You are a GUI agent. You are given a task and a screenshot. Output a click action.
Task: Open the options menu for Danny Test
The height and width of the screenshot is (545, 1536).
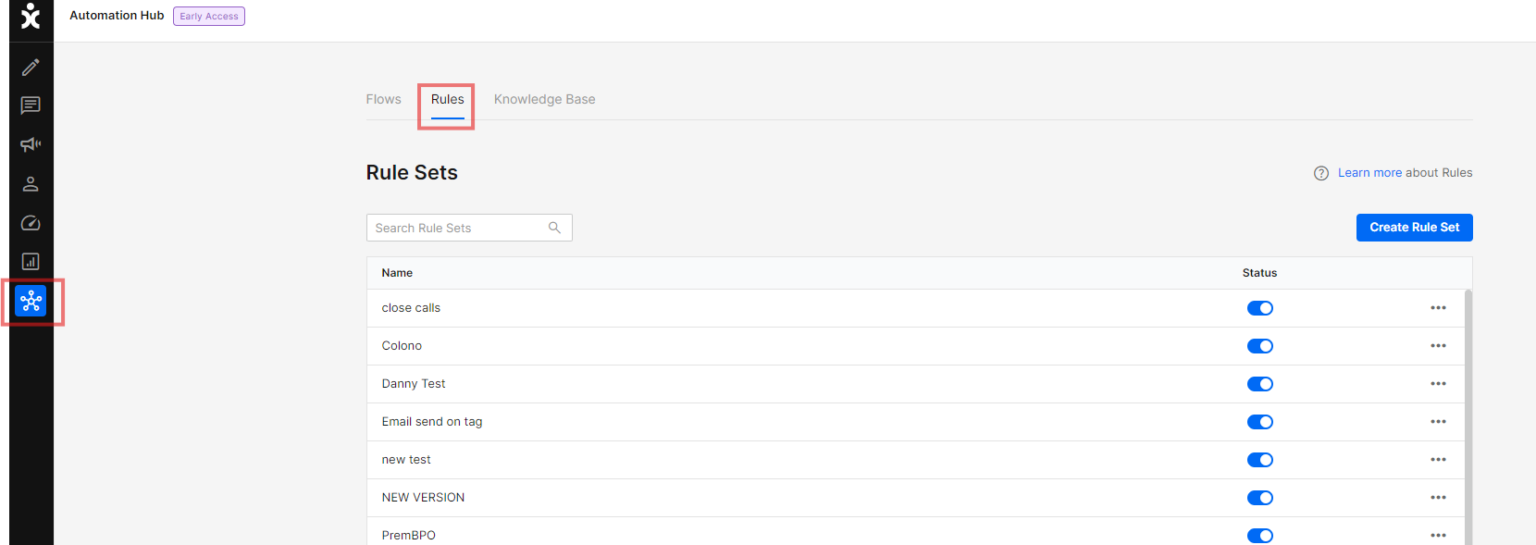[x=1438, y=384]
